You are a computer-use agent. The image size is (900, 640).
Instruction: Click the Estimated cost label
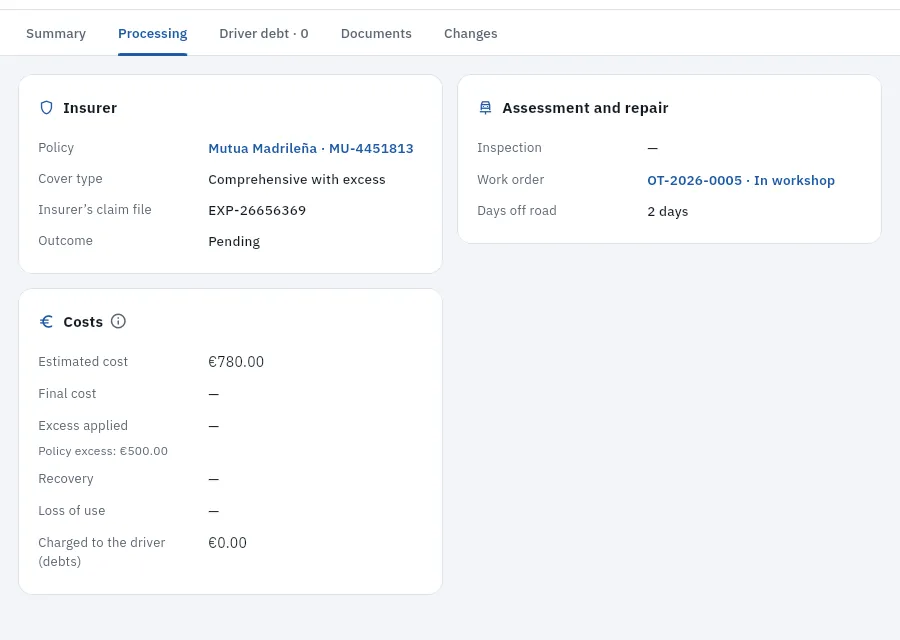tap(83, 362)
